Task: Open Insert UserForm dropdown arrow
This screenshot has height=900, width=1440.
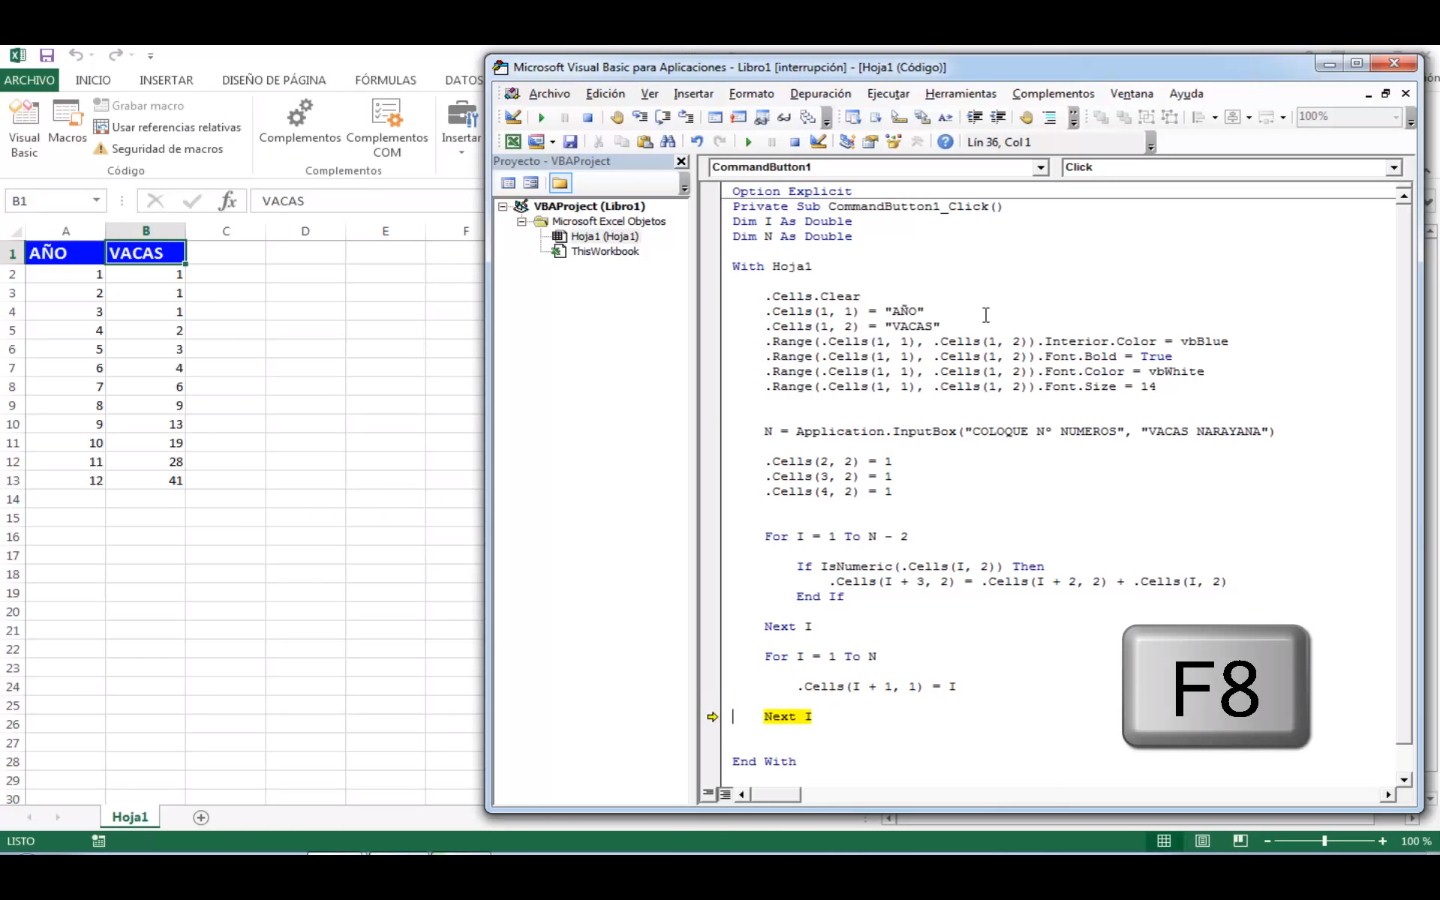Action: point(553,142)
